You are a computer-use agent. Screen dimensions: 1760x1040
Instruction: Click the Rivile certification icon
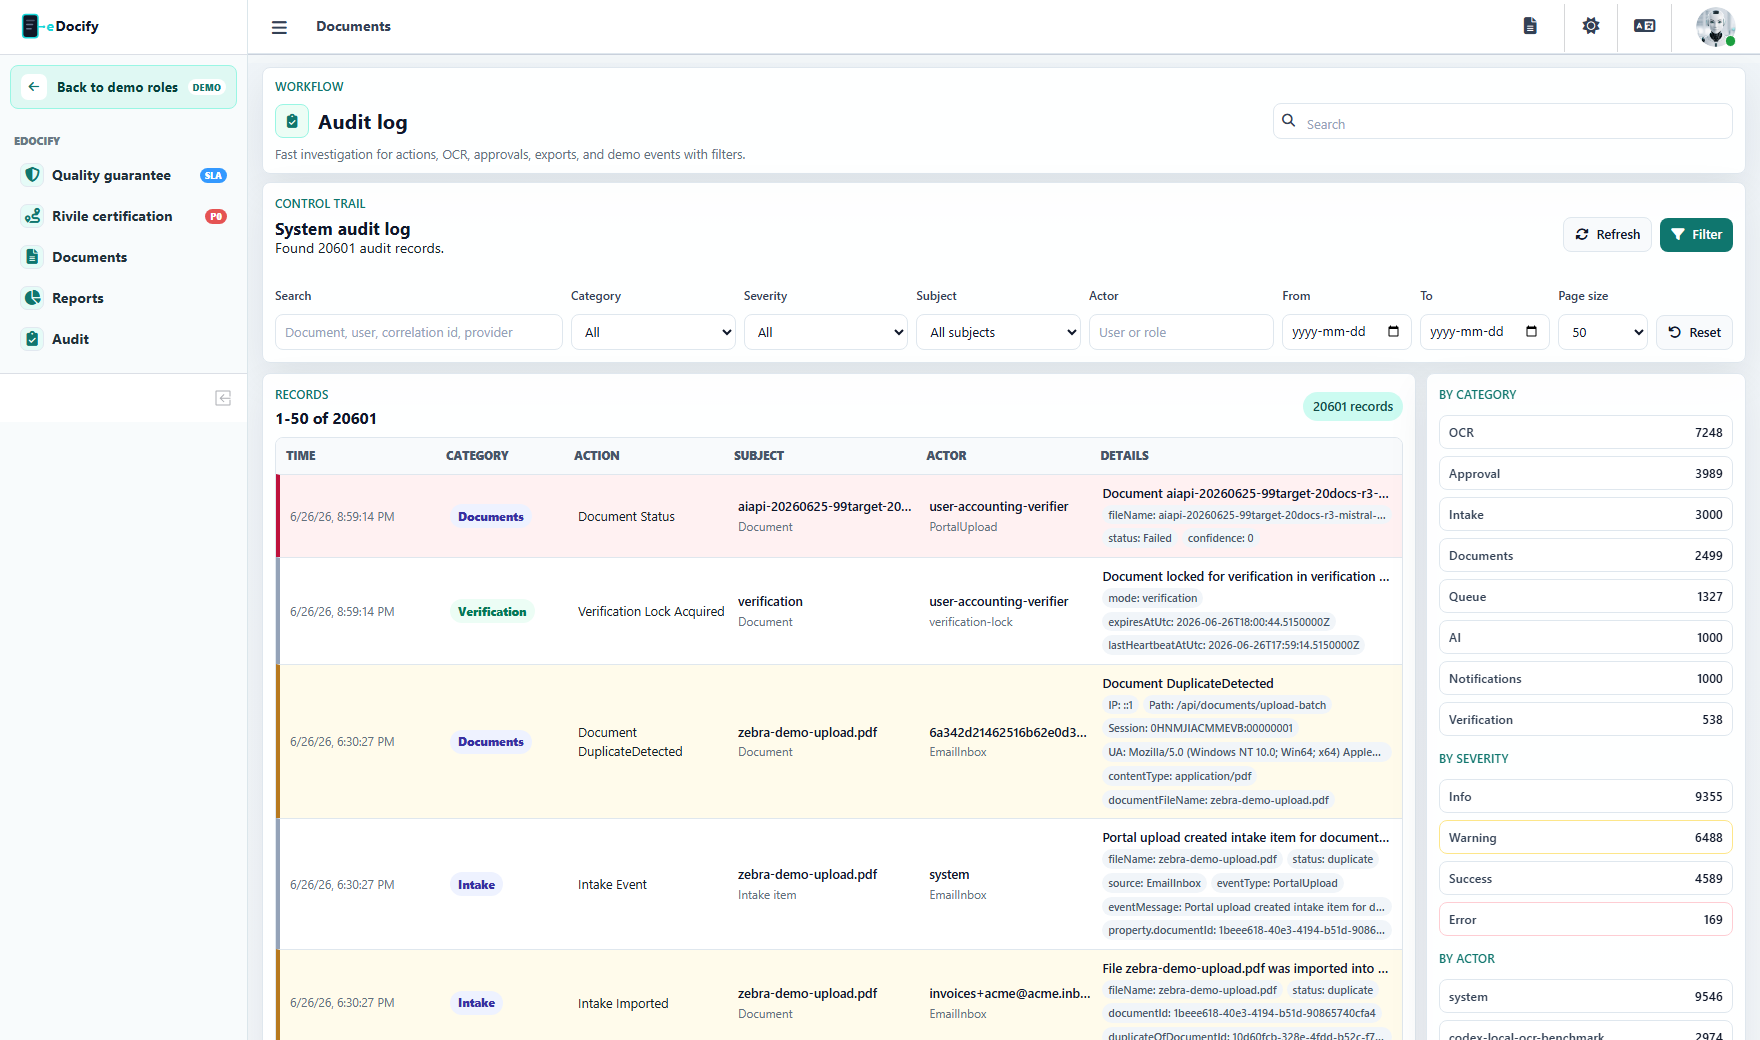[33, 216]
